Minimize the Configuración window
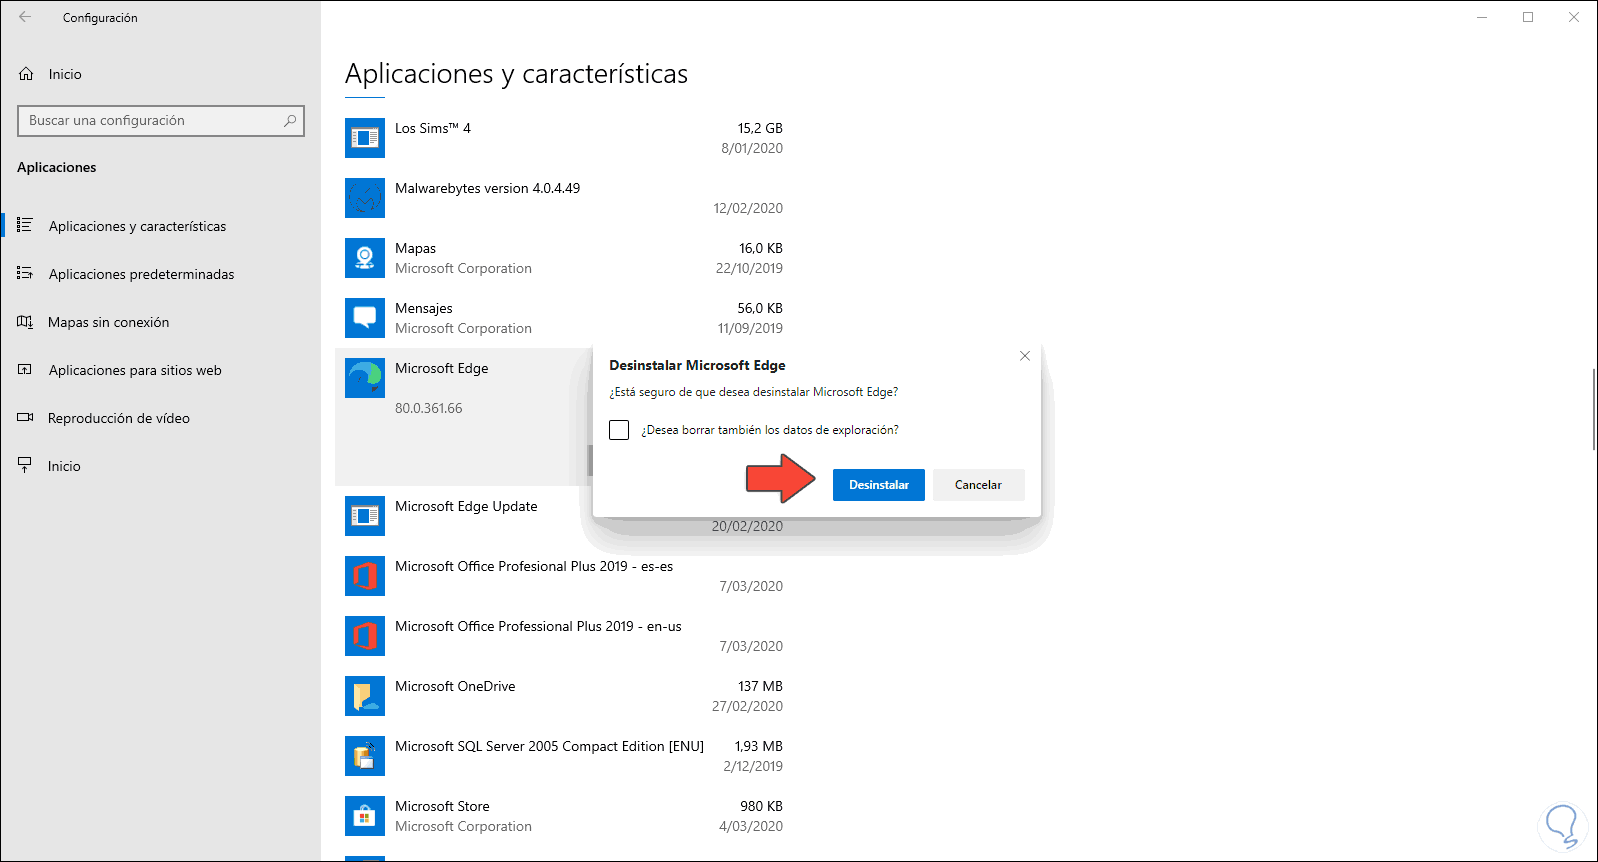 pyautogui.click(x=1482, y=17)
